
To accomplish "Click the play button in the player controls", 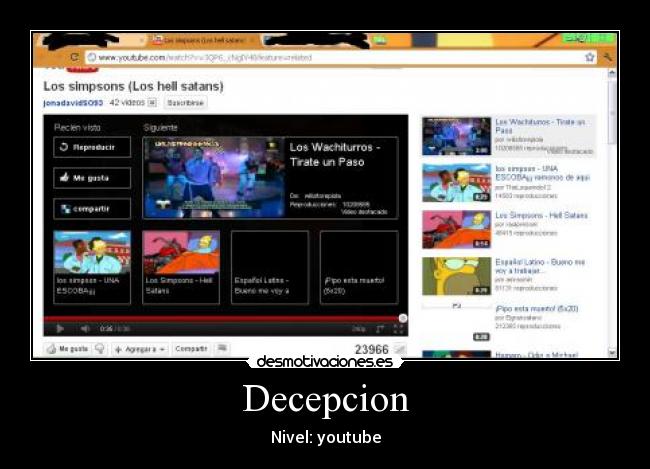I will [60, 329].
